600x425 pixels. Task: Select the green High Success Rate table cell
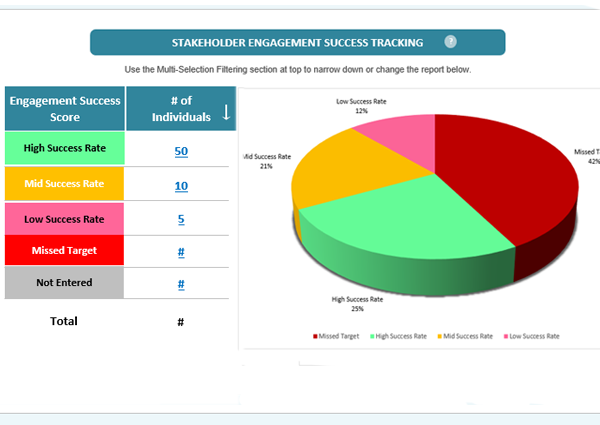tap(64, 149)
